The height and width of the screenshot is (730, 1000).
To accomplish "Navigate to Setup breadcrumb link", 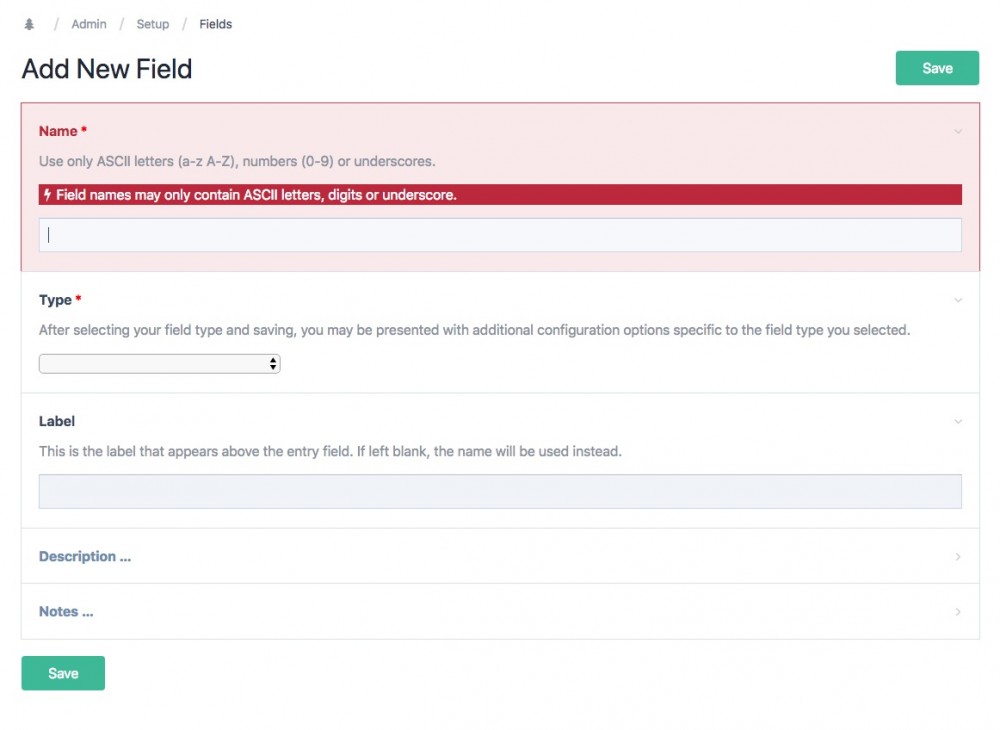I will click(x=153, y=24).
